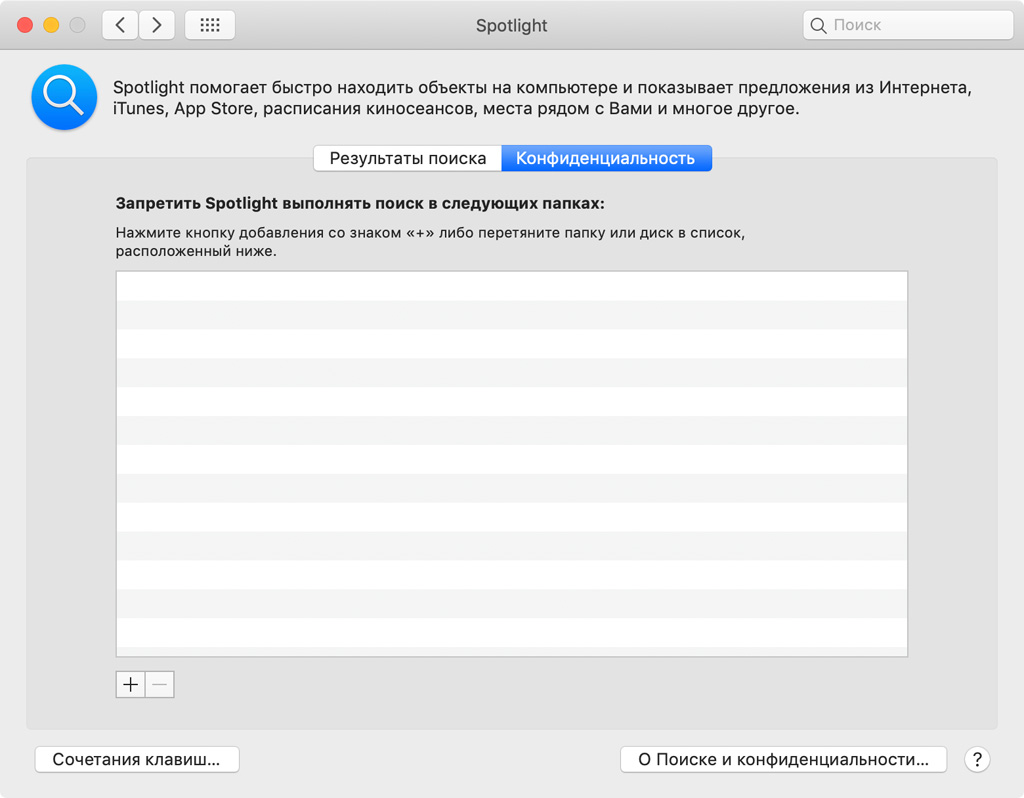Focus the Поиск search field
Viewport: 1024px width, 798px height.
908,25
